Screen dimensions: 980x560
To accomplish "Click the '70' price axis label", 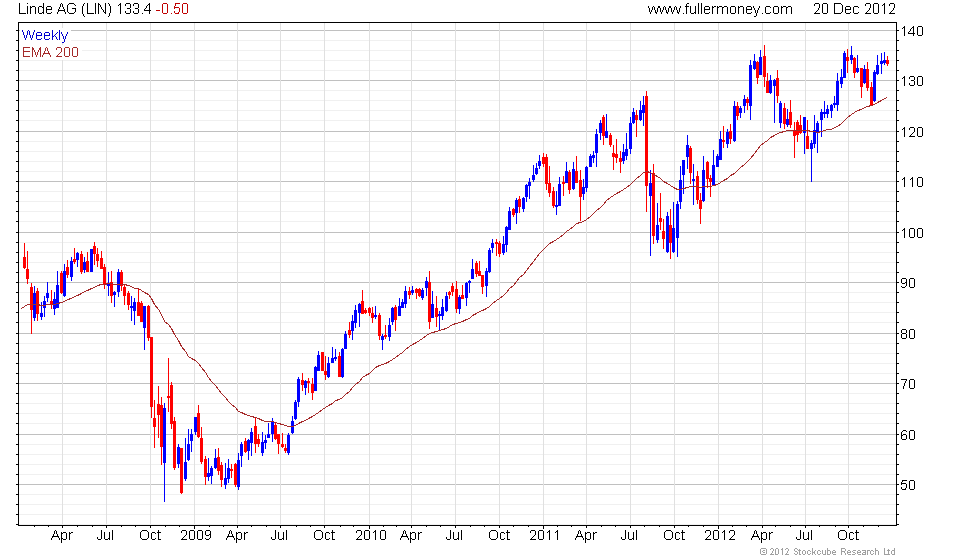I will coord(908,384).
